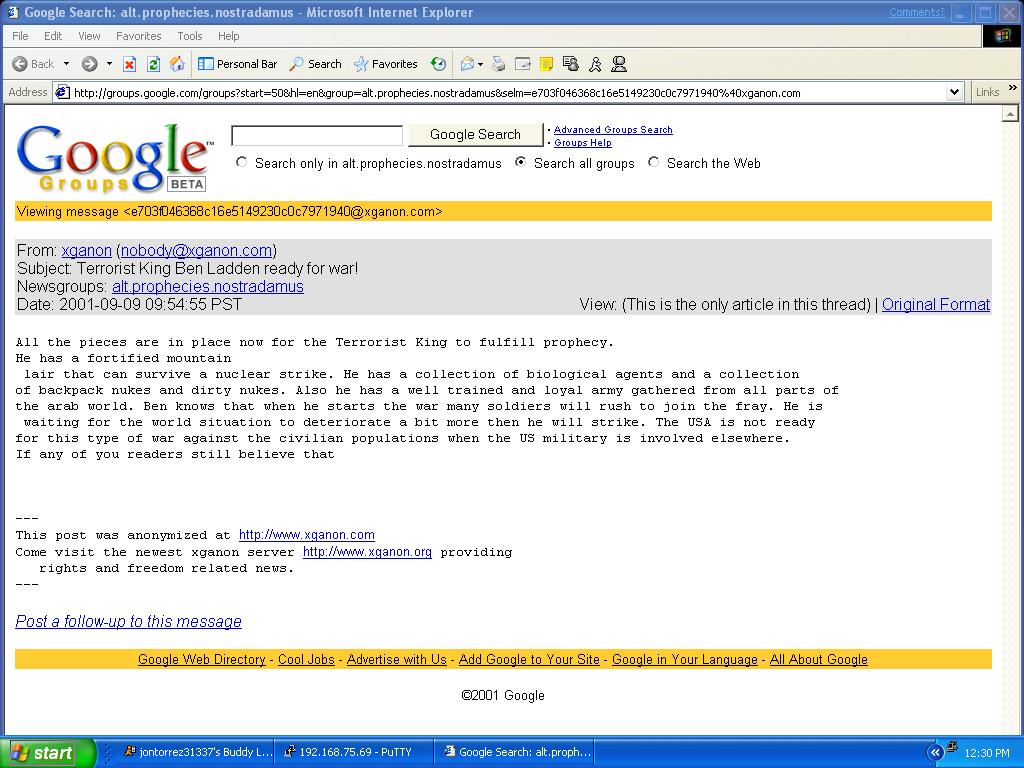Click the 12:30 PM taskbar clock
Screen dimensions: 1024x768
click(x=987, y=753)
